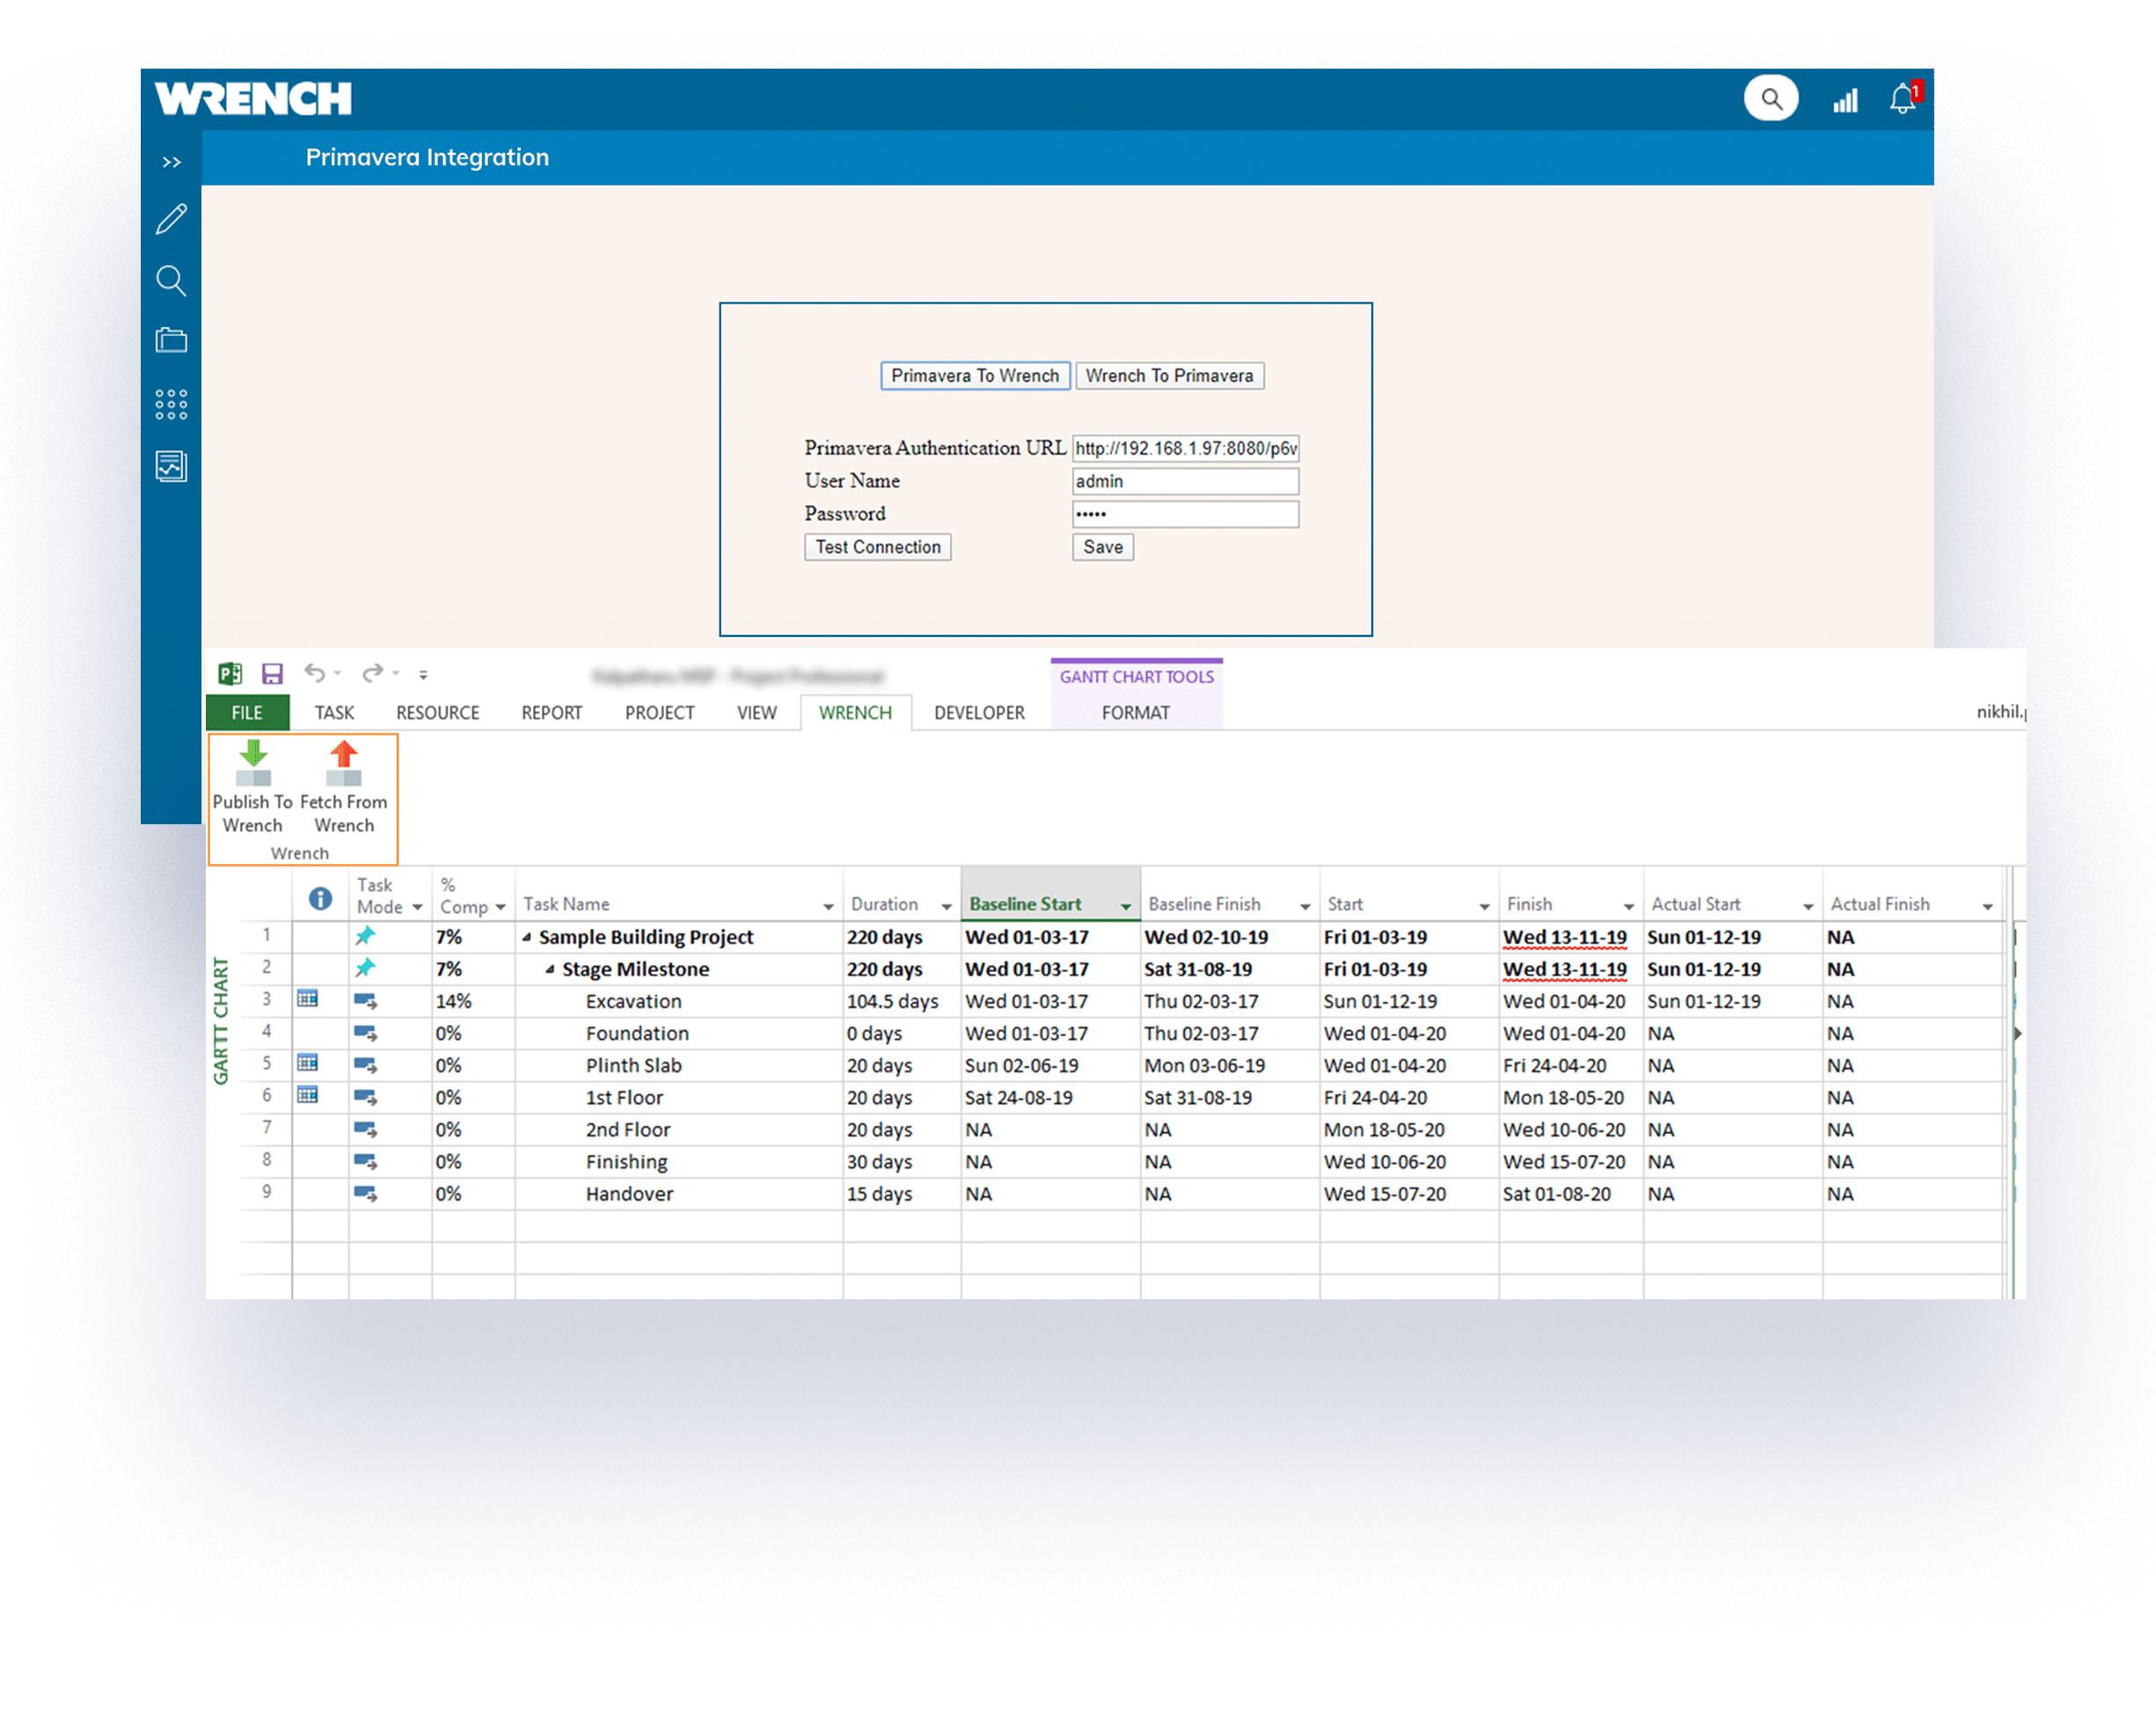This screenshot has width=2156, height=1711.
Task: Open the Task Name column dropdown
Action: (828, 907)
